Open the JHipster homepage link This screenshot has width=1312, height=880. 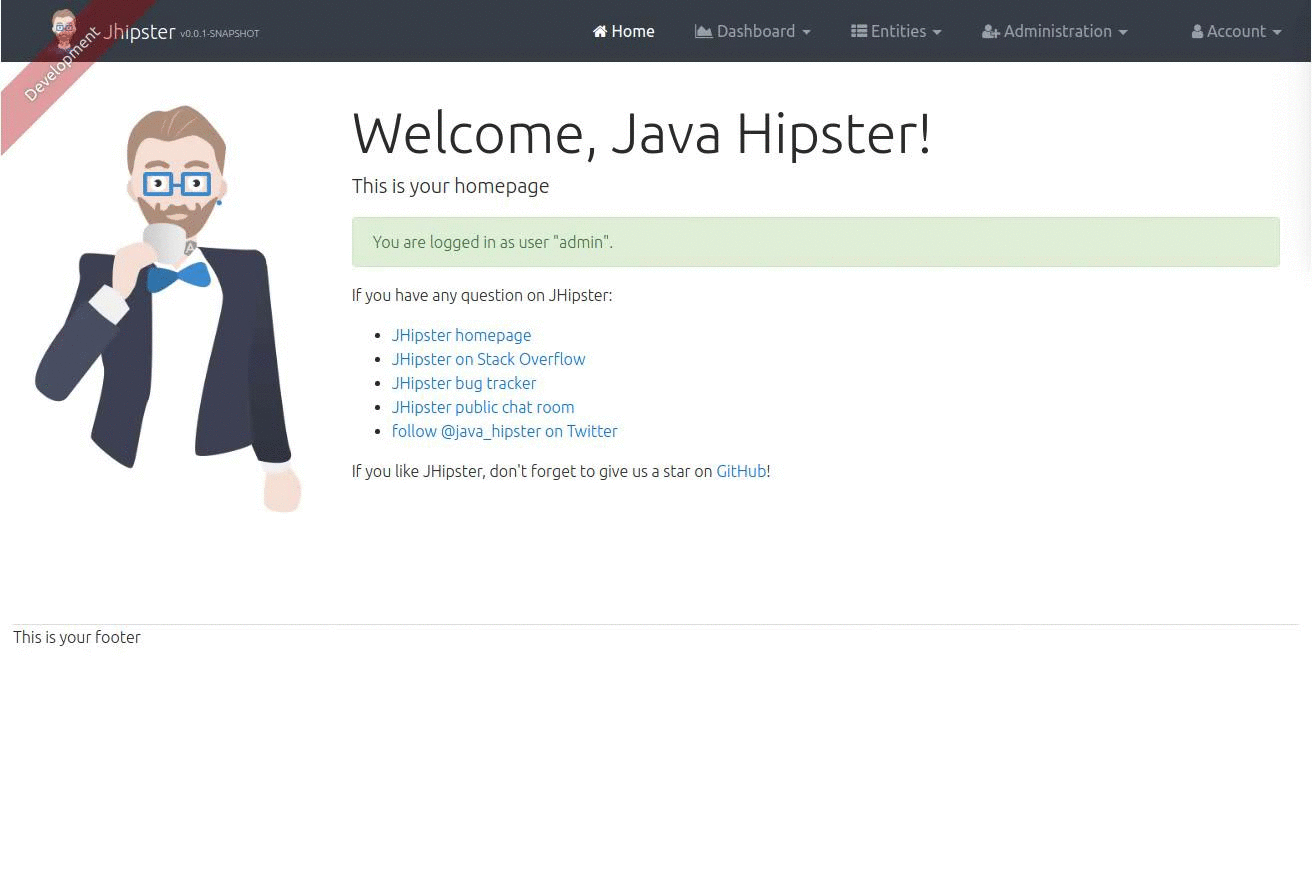461,335
